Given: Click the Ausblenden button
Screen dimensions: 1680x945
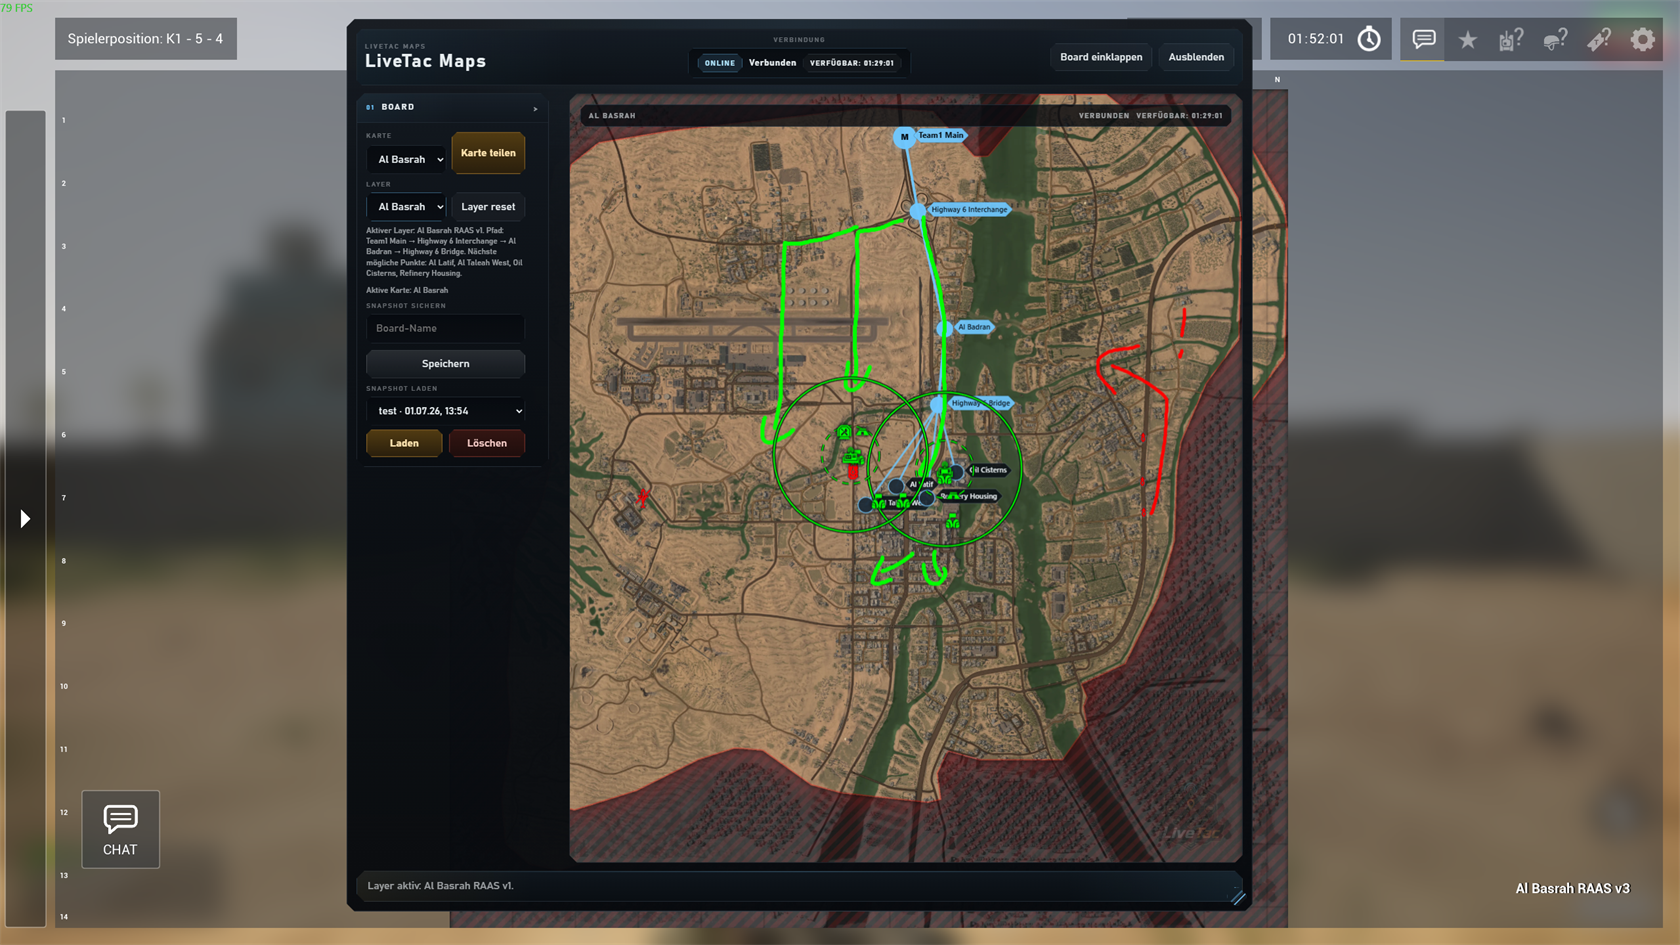Looking at the screenshot, I should [x=1196, y=57].
